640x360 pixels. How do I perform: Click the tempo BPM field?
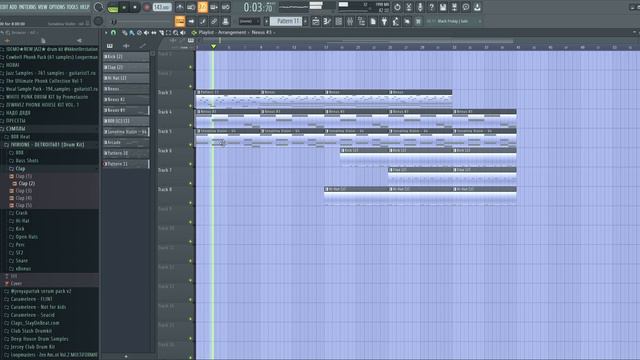coord(162,7)
